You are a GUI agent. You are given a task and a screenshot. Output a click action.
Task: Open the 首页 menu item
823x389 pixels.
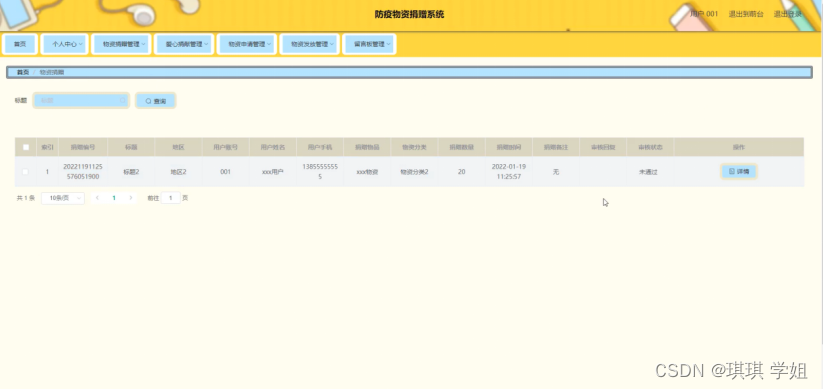[x=20, y=45]
